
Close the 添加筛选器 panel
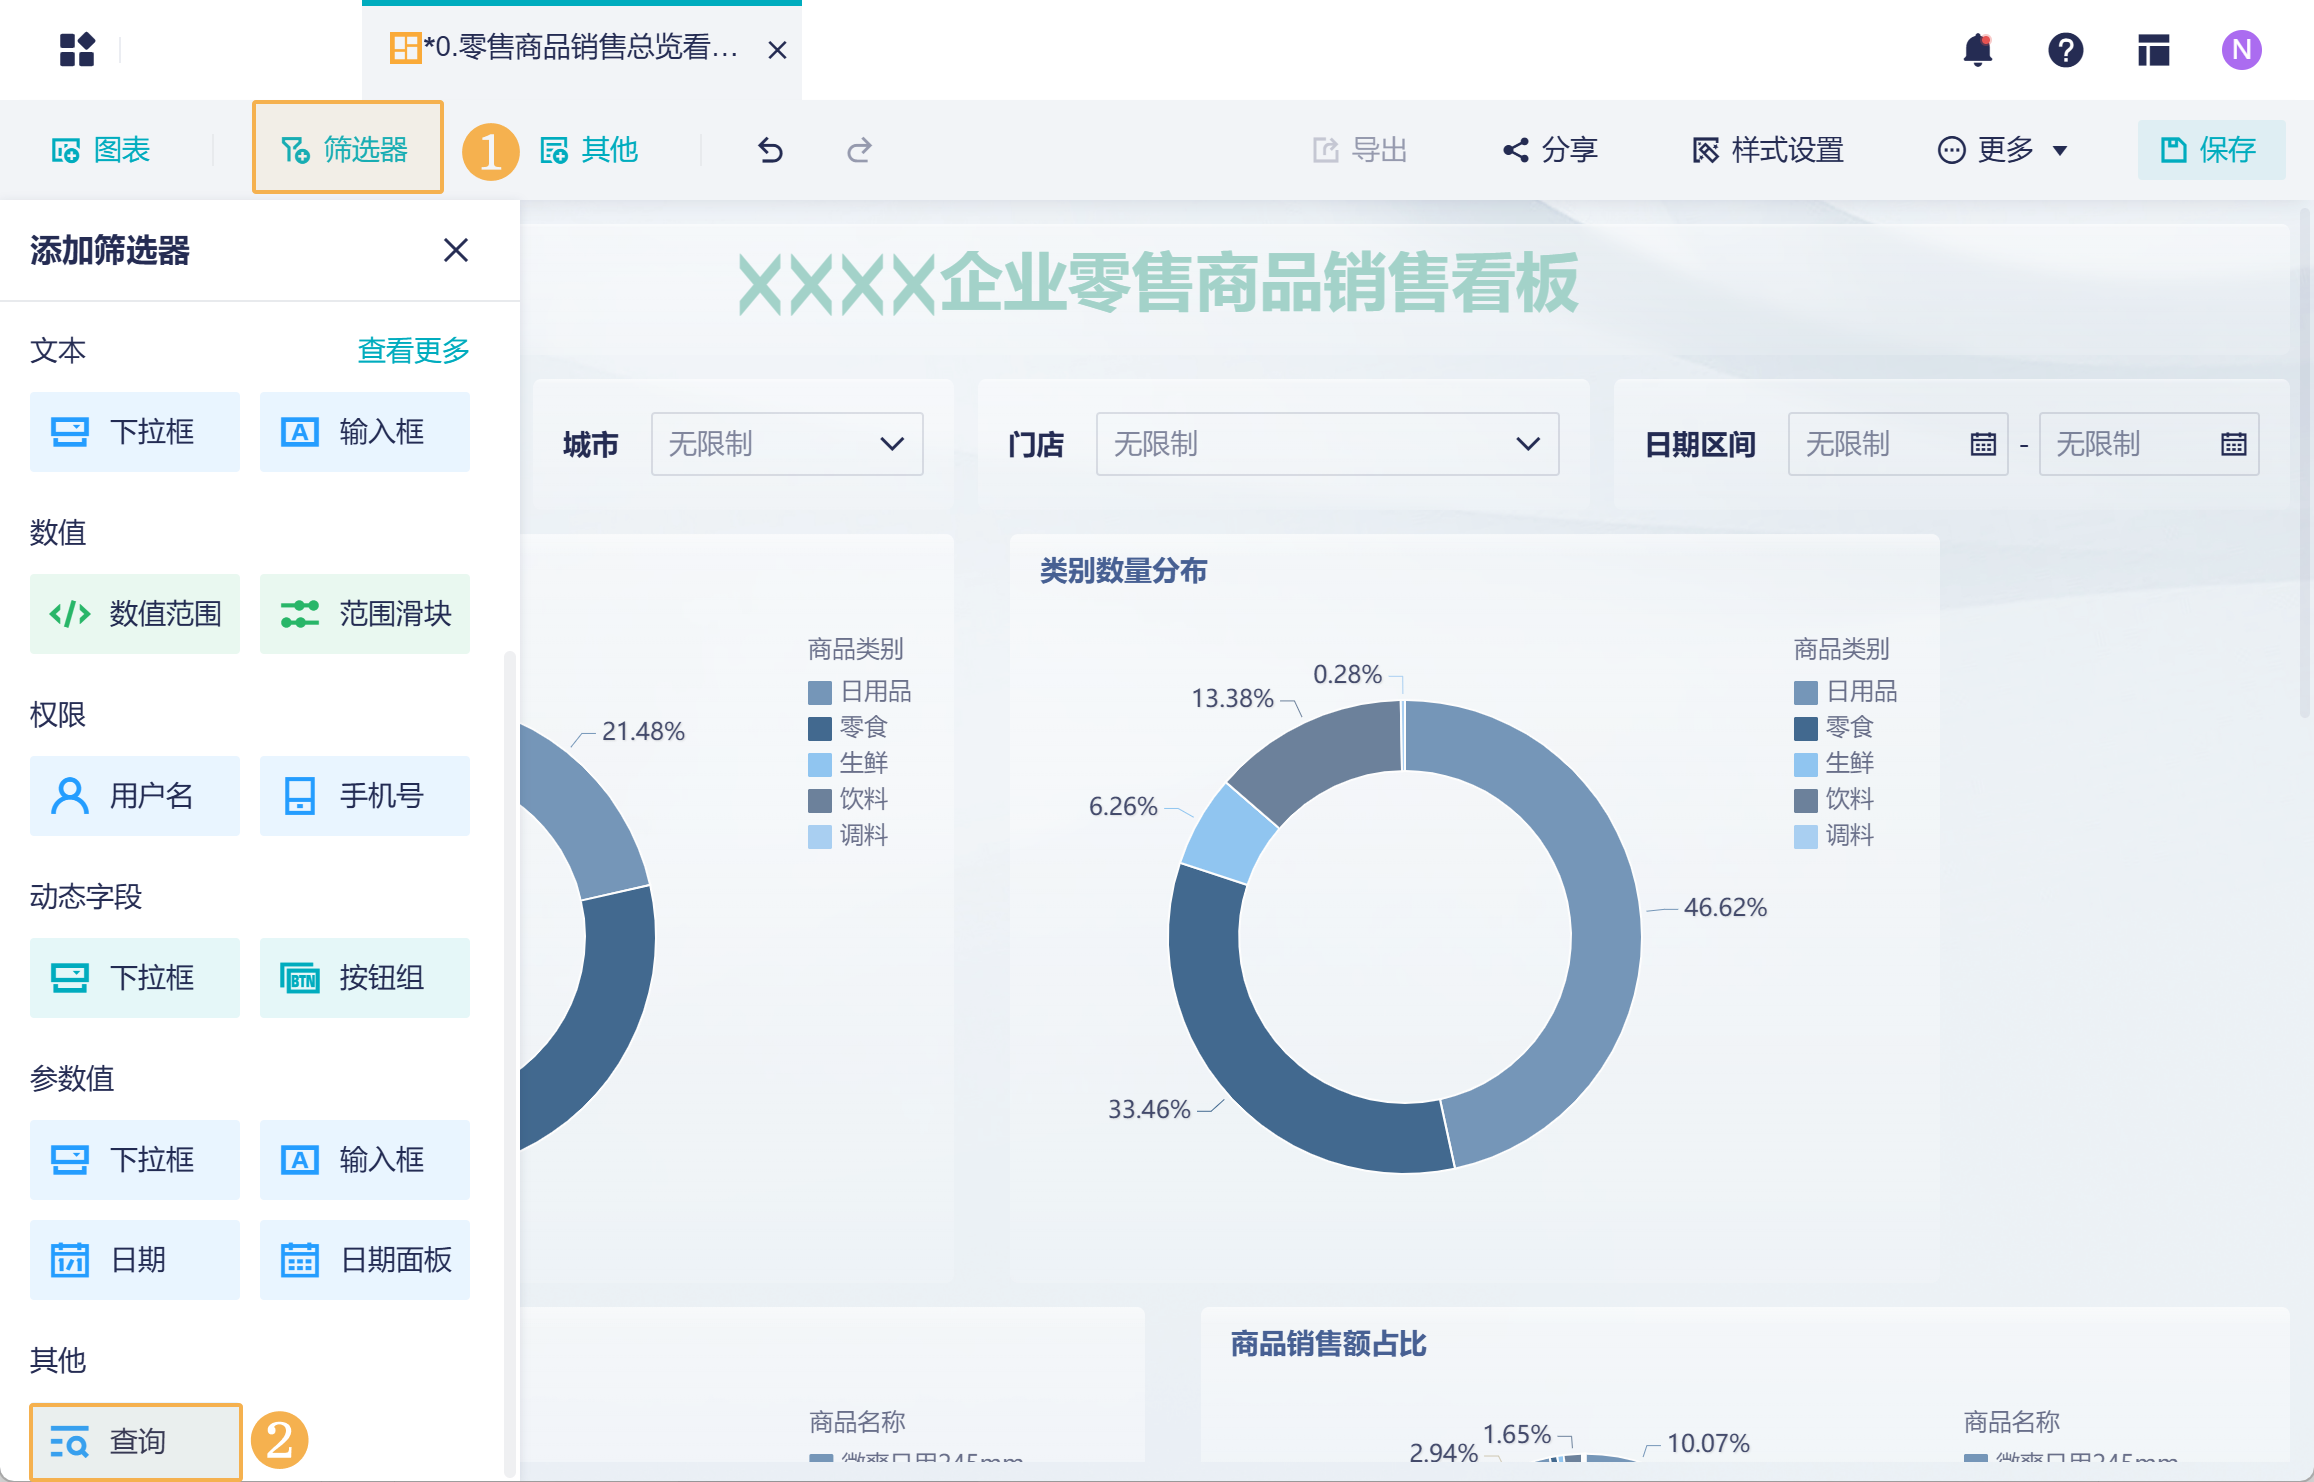click(x=456, y=250)
